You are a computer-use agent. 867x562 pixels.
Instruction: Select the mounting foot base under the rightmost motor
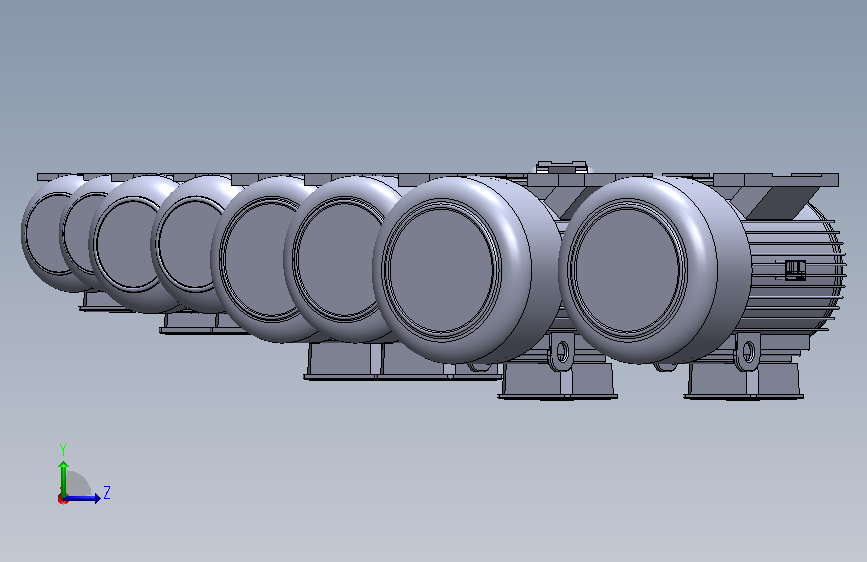point(744,396)
